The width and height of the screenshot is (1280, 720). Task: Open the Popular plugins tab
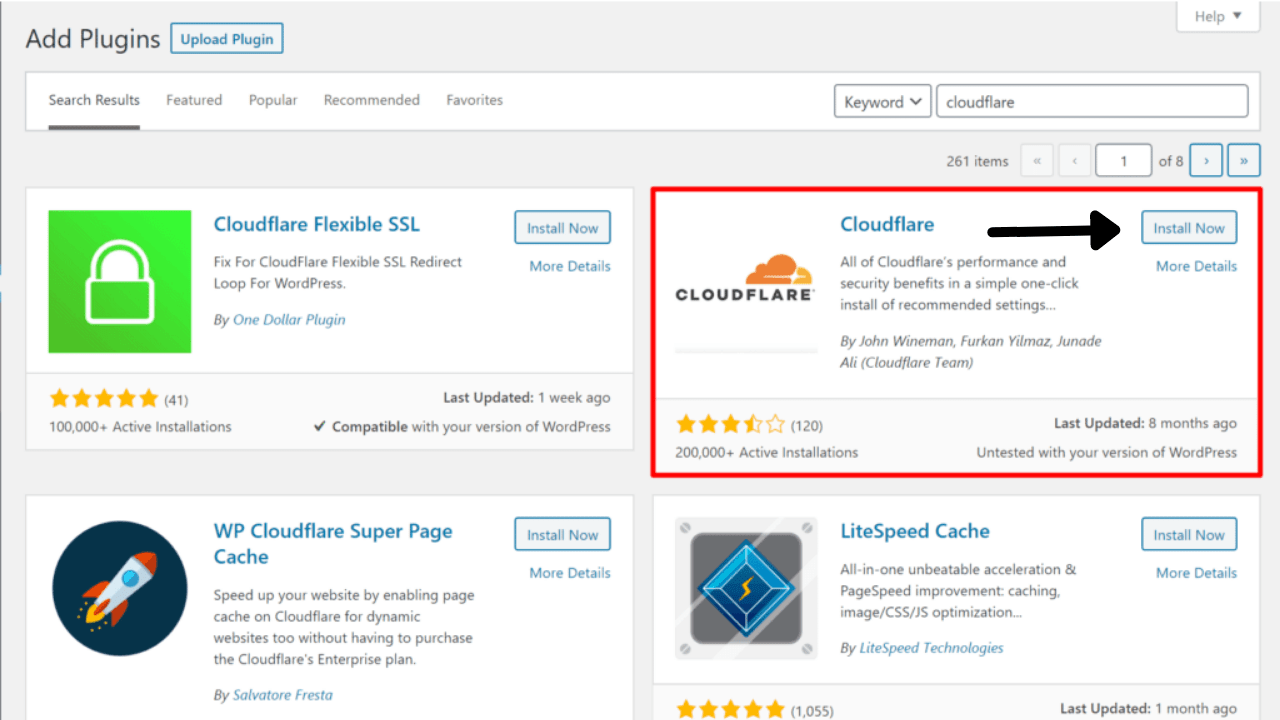point(273,100)
